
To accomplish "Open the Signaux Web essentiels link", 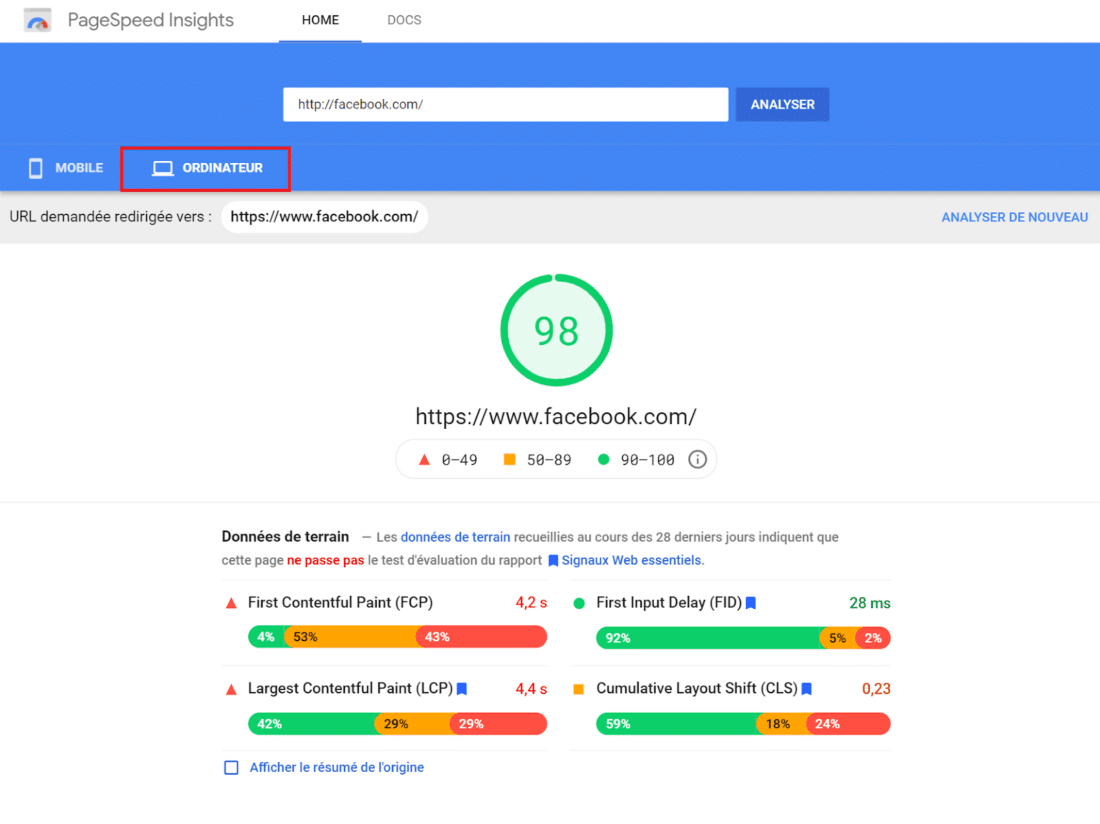I will 631,560.
